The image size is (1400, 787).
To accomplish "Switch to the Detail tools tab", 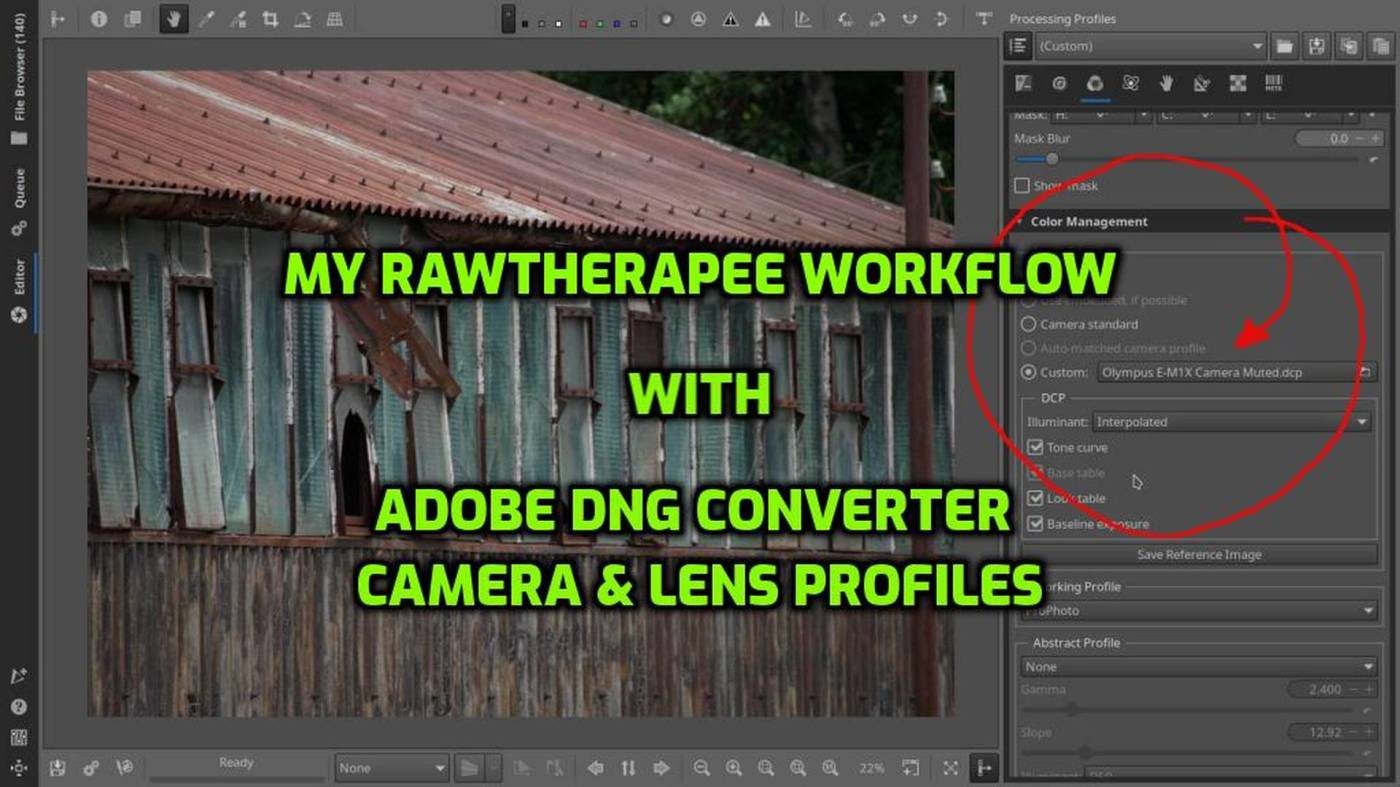I will (x=1059, y=84).
